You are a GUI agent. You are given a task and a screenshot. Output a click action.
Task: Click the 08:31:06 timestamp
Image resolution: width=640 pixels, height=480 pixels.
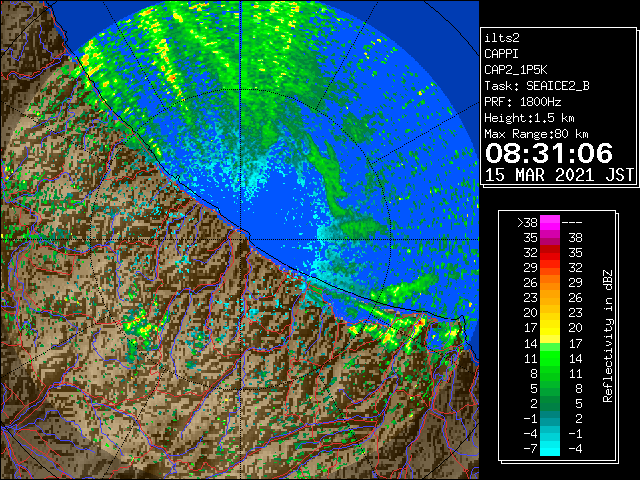tap(549, 153)
